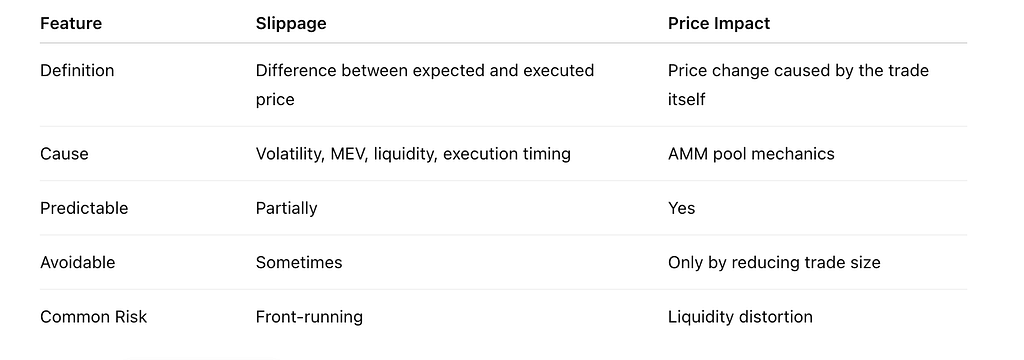Select the Predictable row label
Screen dimensions: 1024x360
click(84, 208)
